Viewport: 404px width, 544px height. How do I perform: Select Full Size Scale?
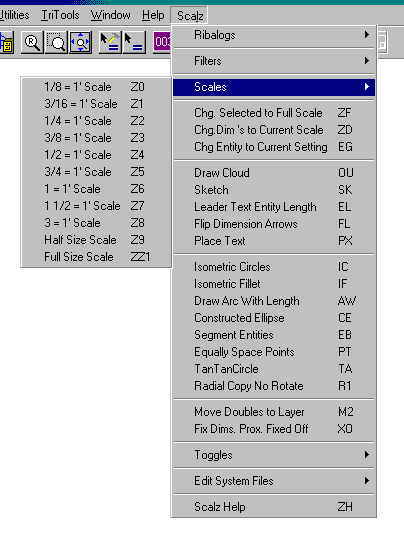pos(96,257)
